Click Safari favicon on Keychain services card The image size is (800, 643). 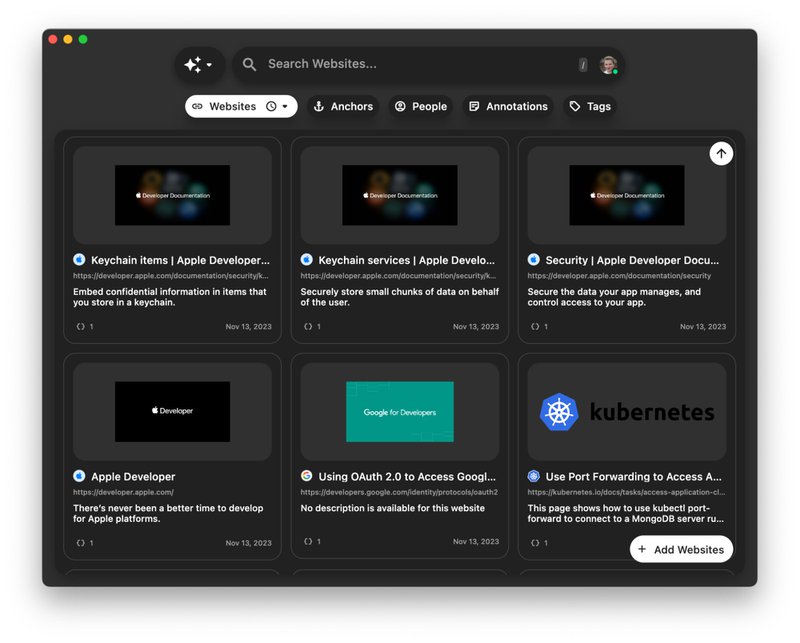tap(306, 260)
